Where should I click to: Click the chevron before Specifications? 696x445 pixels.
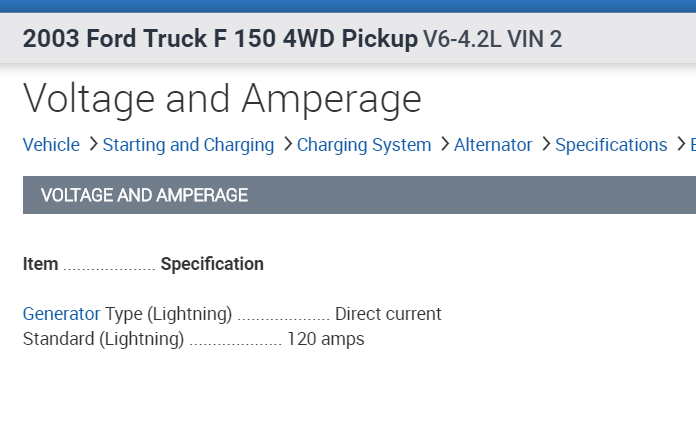[x=546, y=145]
